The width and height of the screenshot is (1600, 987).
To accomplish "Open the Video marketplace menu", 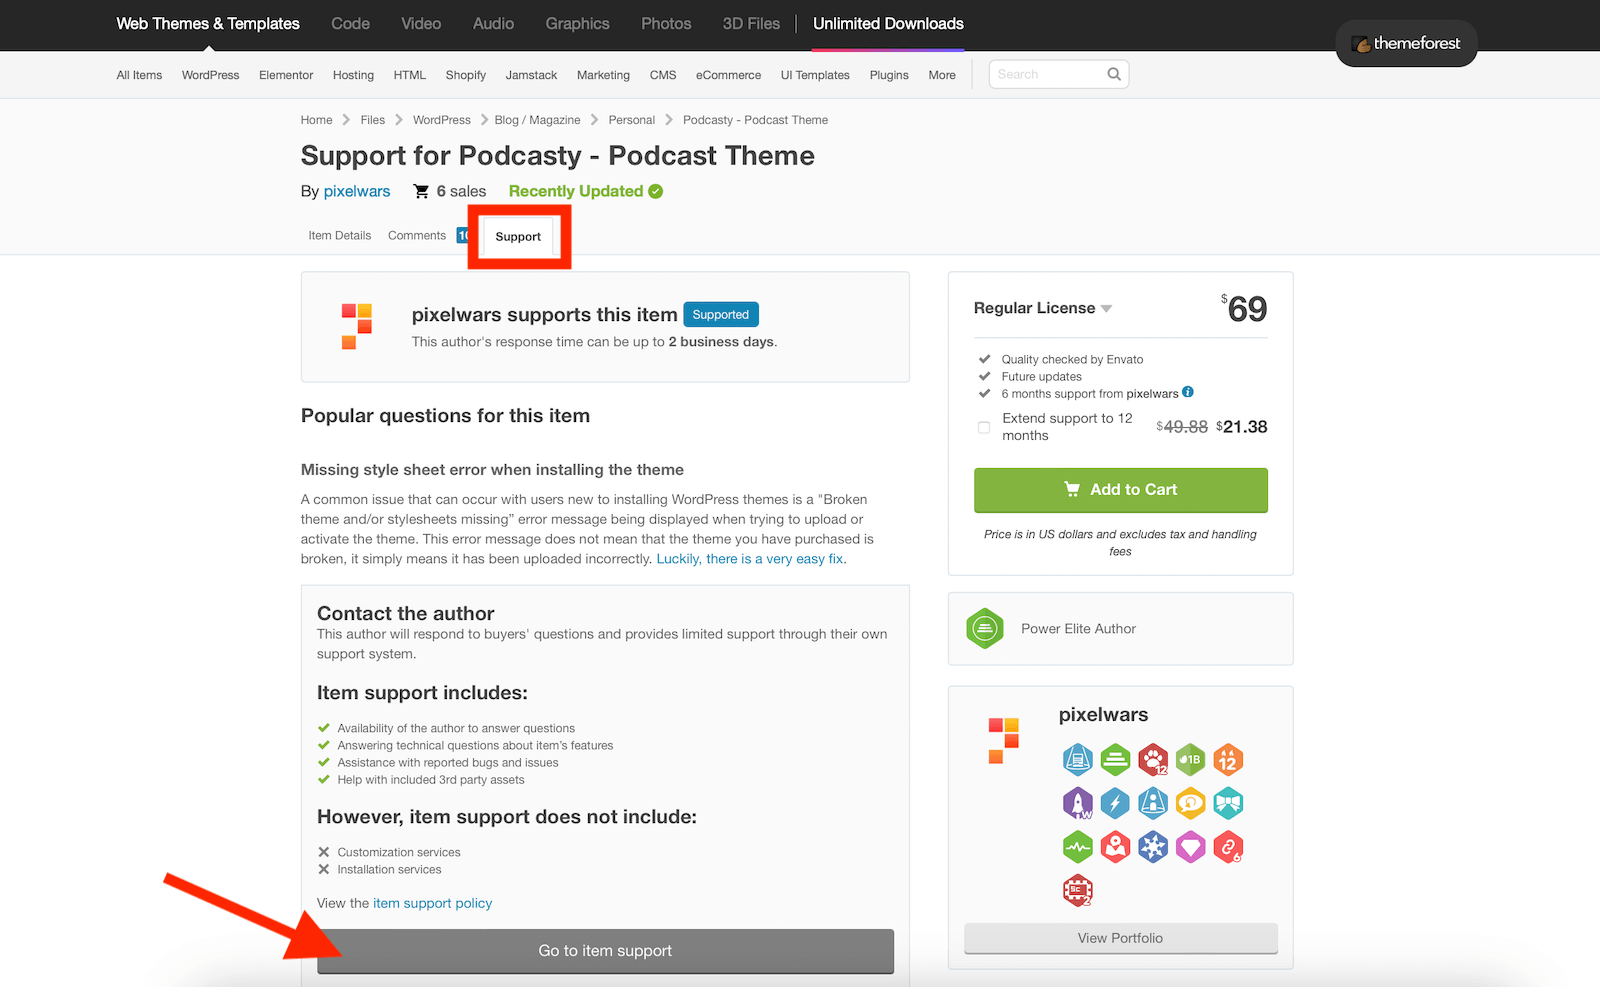I will coord(421,24).
